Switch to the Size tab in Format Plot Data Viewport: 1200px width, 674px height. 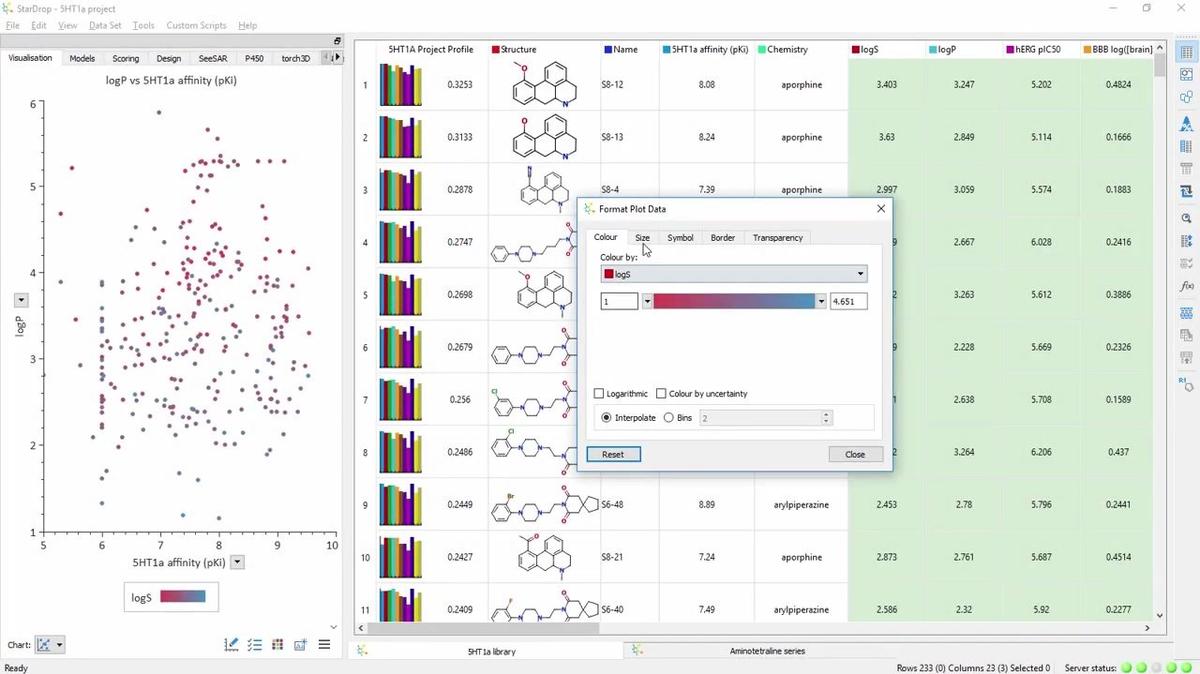(x=642, y=237)
